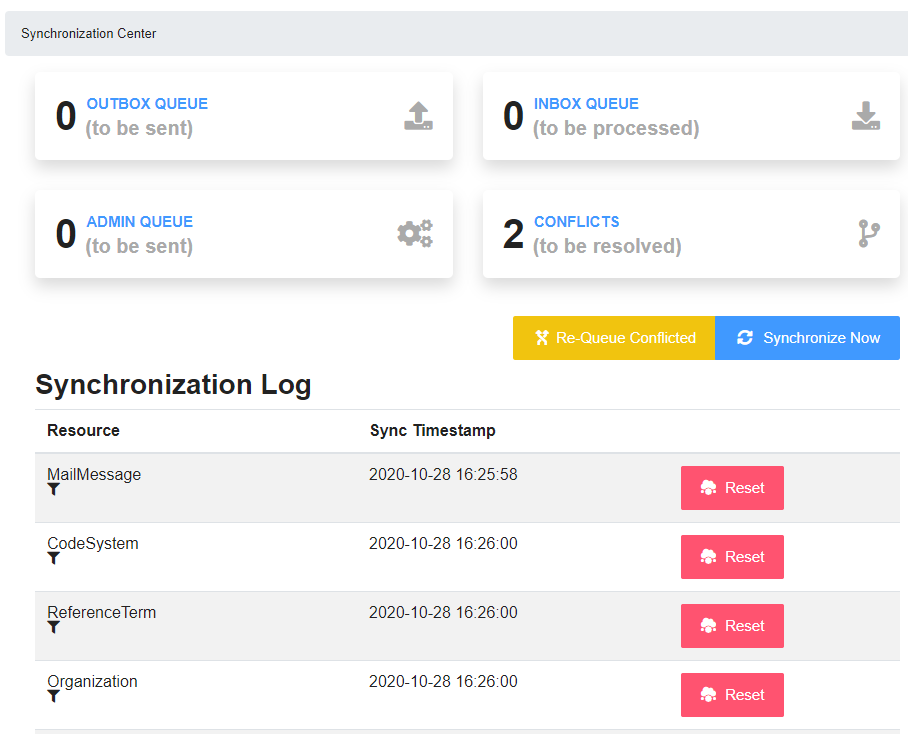
Task: Click the Synchronize Now button
Action: click(807, 338)
